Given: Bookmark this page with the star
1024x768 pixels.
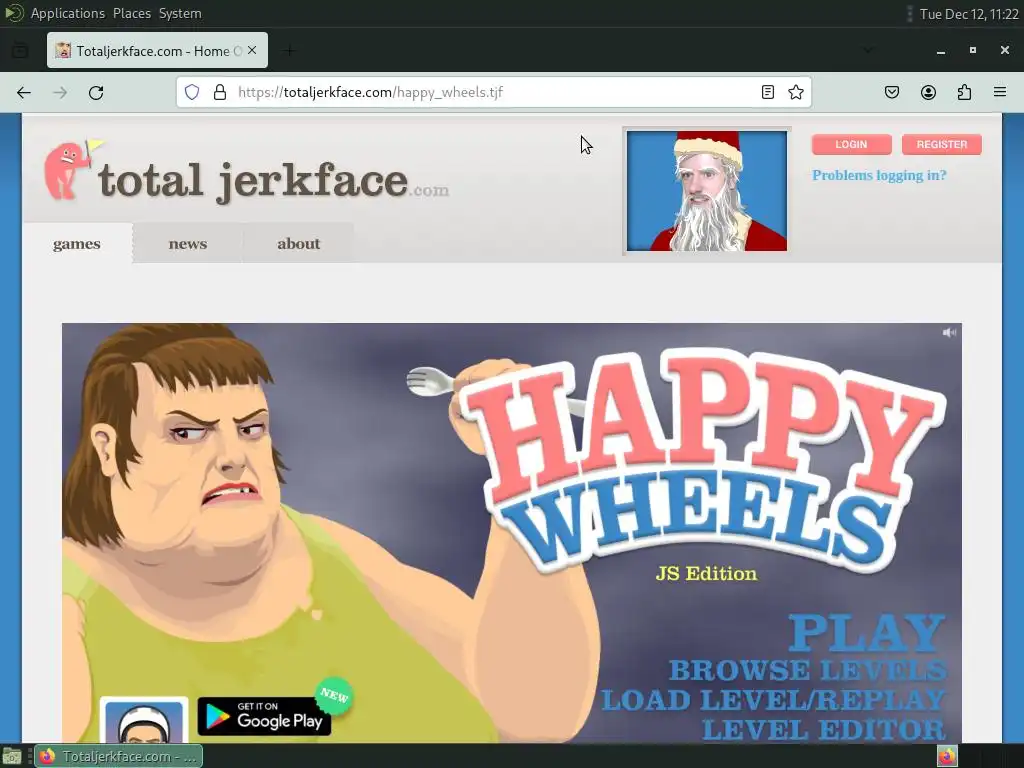Looking at the screenshot, I should pyautogui.click(x=795, y=92).
